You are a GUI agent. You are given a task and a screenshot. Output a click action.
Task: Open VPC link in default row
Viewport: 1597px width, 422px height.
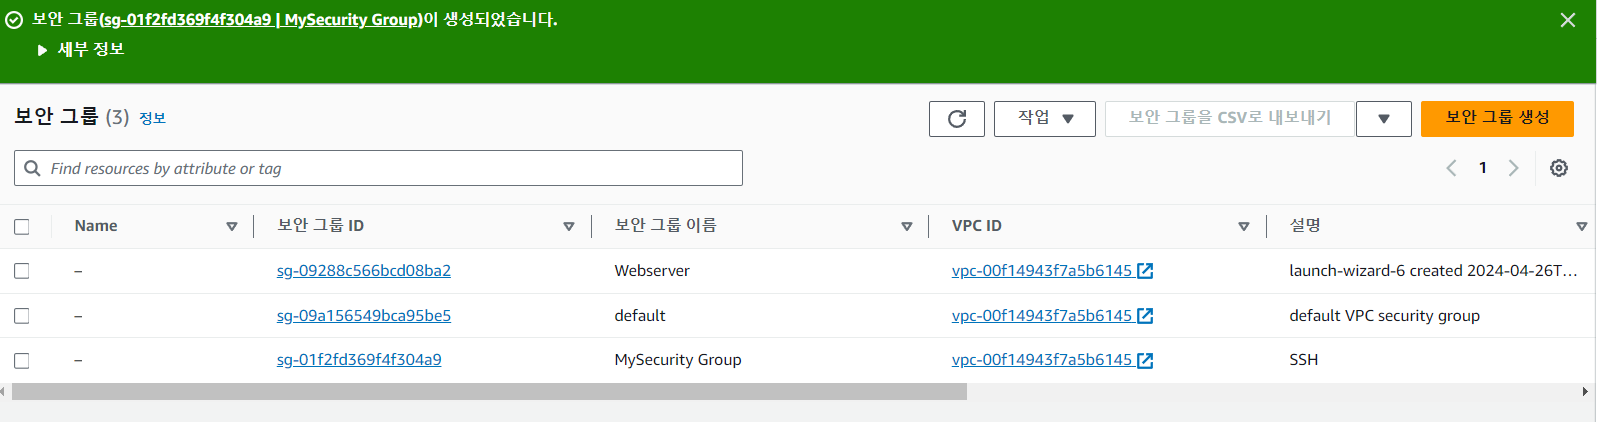click(1042, 316)
